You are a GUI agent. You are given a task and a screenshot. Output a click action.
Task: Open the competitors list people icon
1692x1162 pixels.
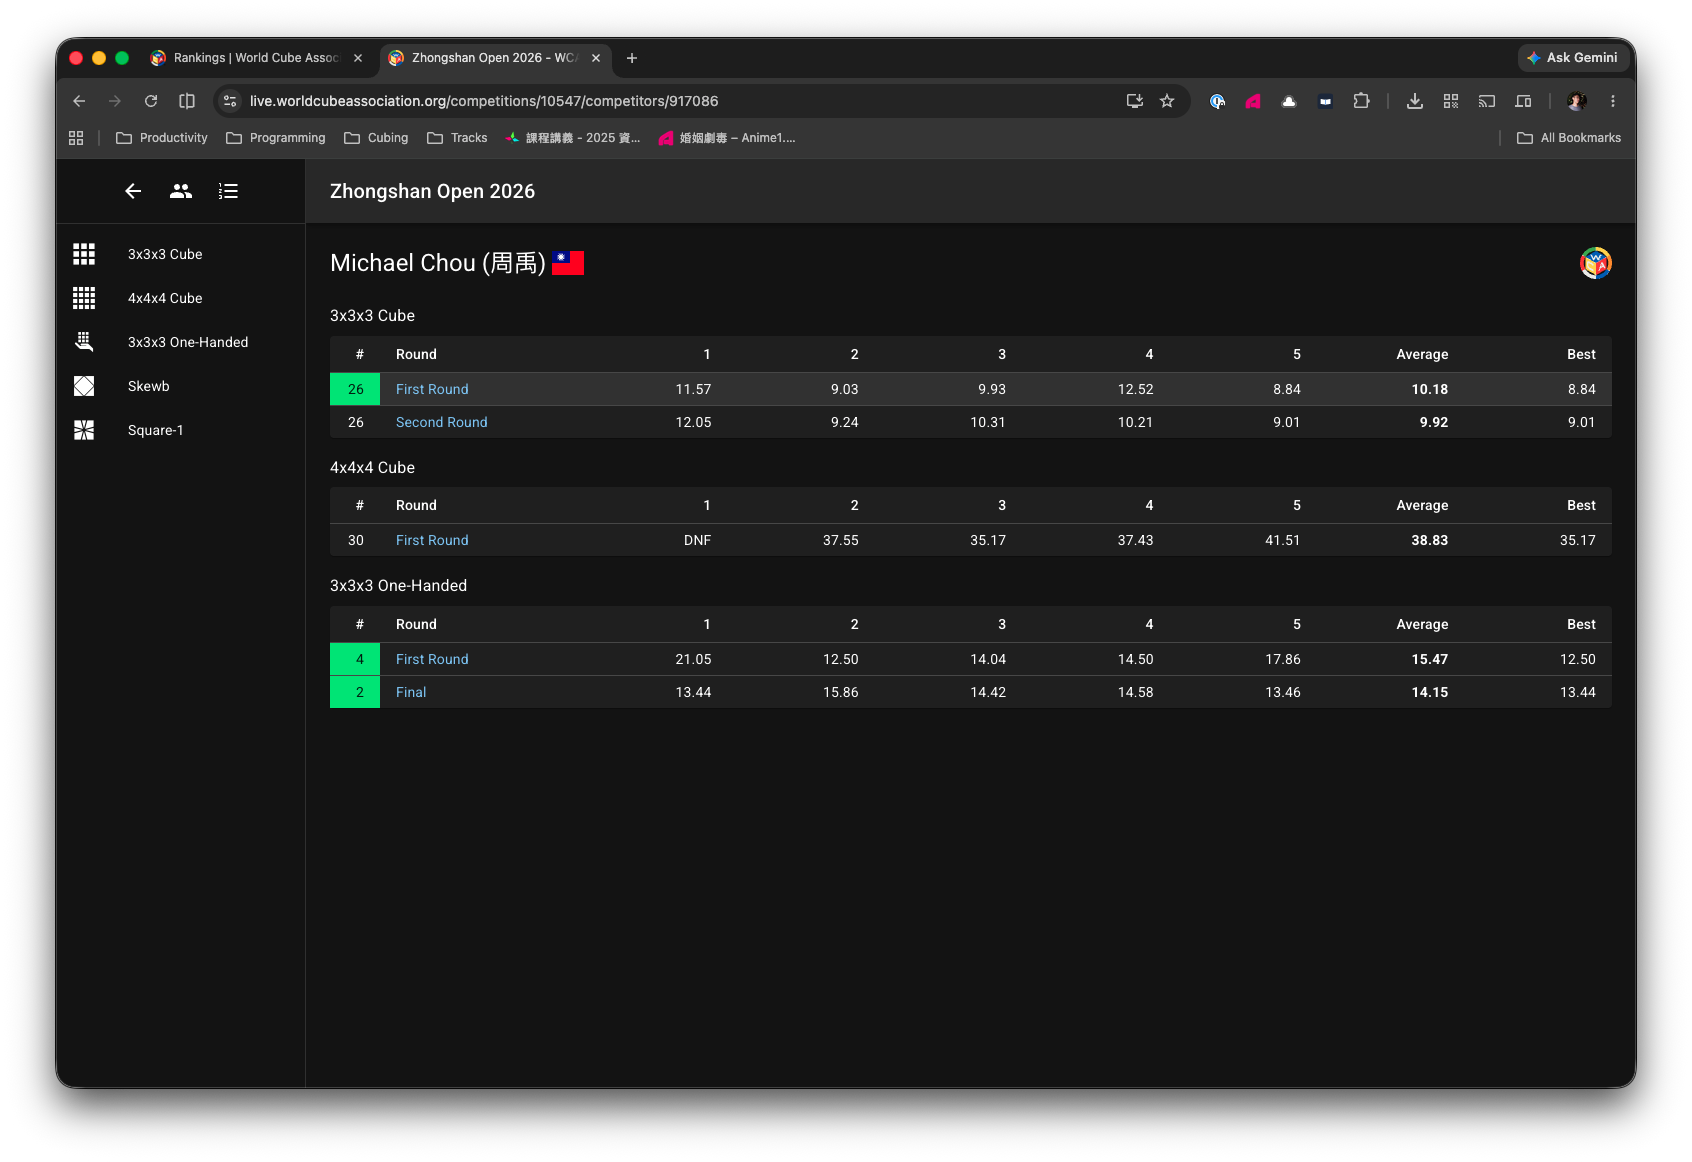coord(181,191)
